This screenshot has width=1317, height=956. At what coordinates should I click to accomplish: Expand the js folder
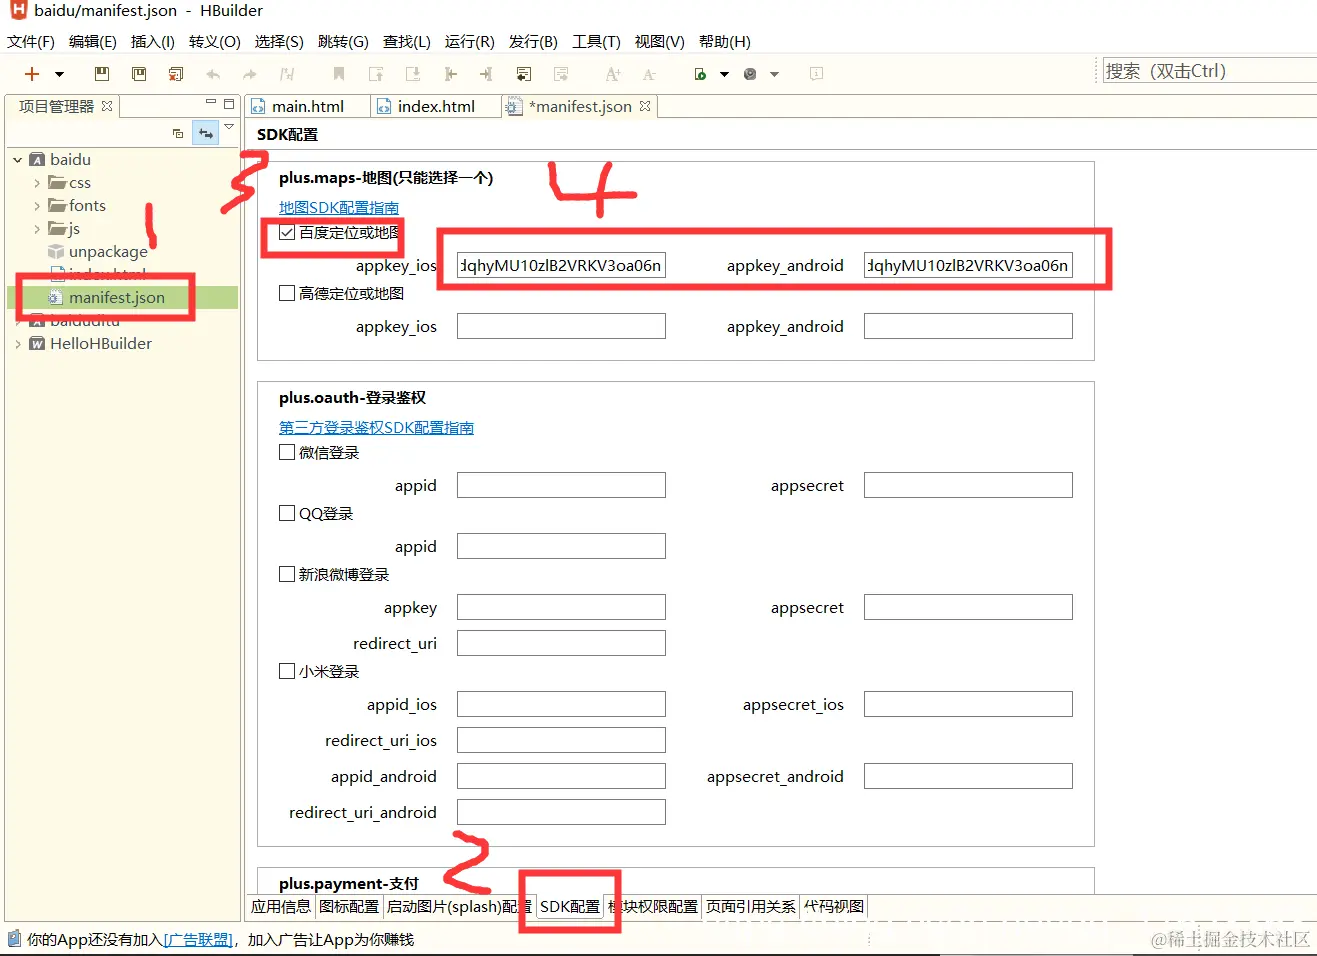tap(37, 229)
